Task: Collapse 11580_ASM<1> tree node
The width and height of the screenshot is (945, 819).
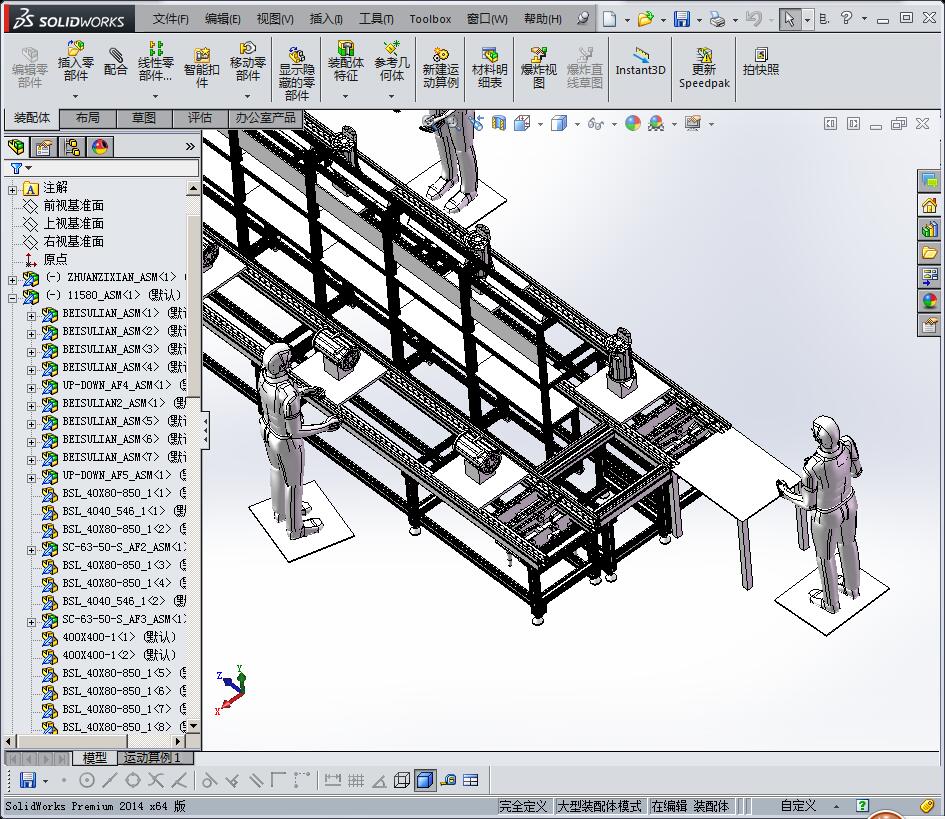Action: point(12,298)
